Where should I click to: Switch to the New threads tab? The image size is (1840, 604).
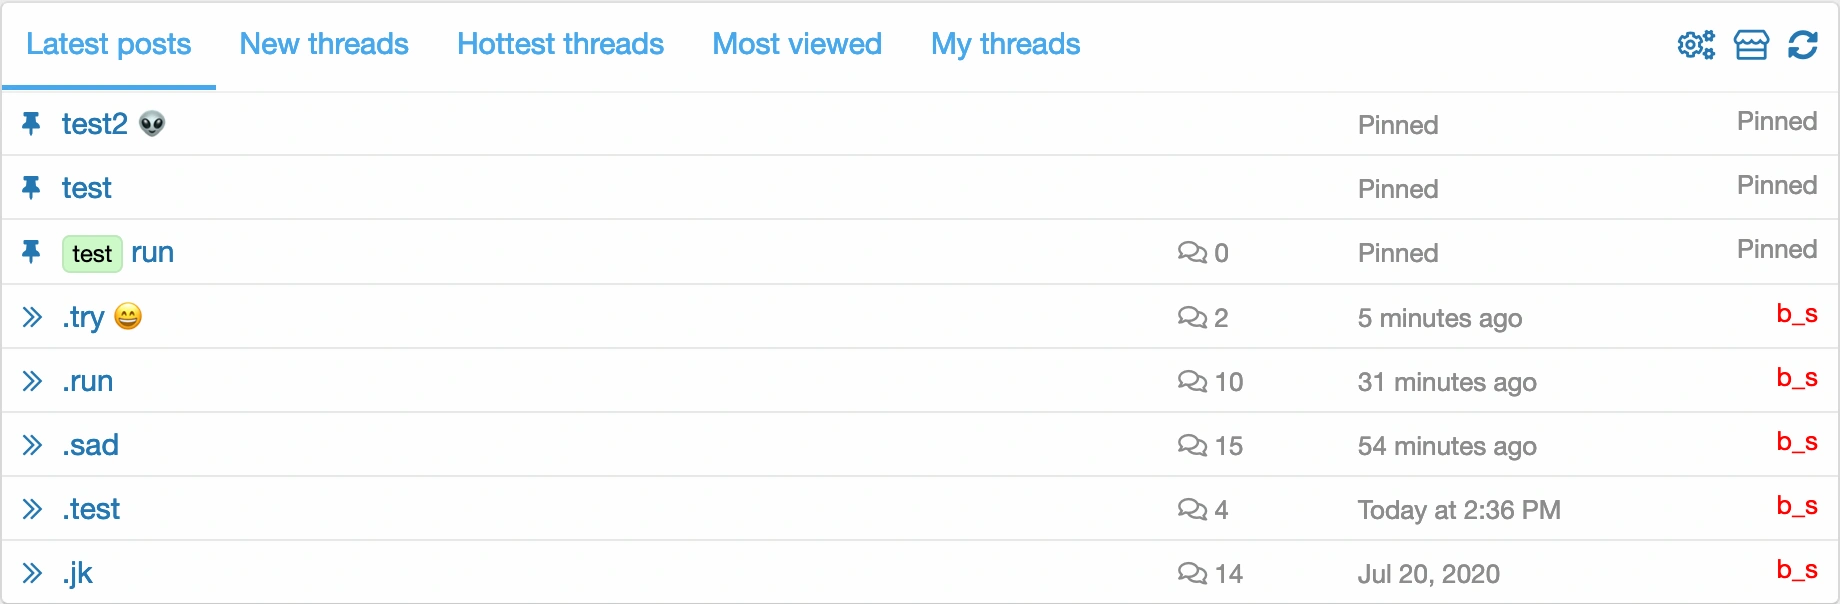[324, 44]
